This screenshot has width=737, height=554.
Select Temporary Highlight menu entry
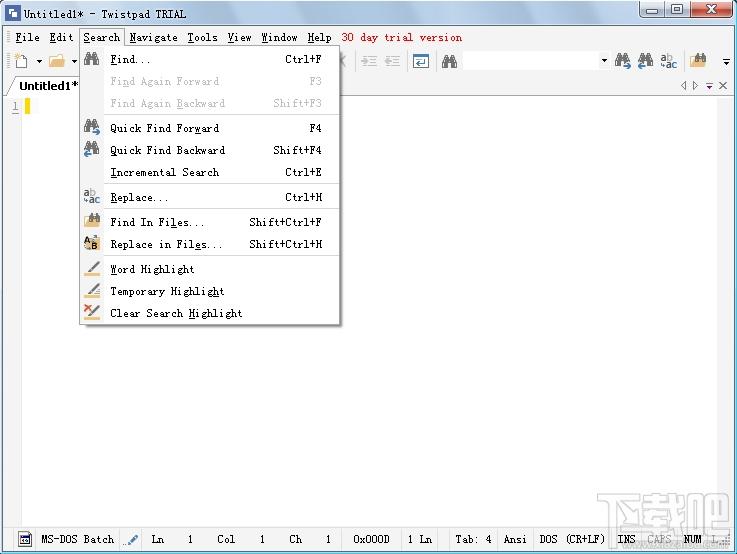point(210,291)
